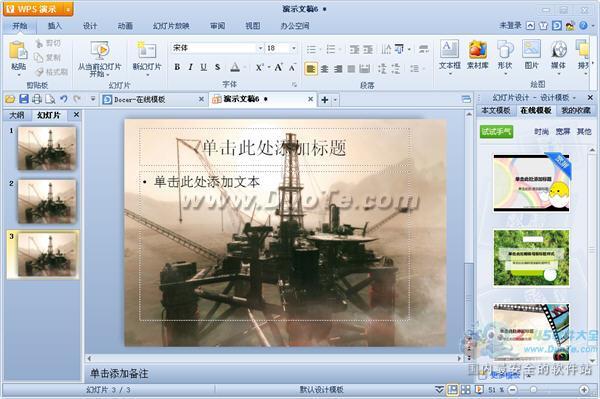Expand the font group dialog launcher
Screen dimensions: 600x399
pyautogui.click(x=294, y=85)
